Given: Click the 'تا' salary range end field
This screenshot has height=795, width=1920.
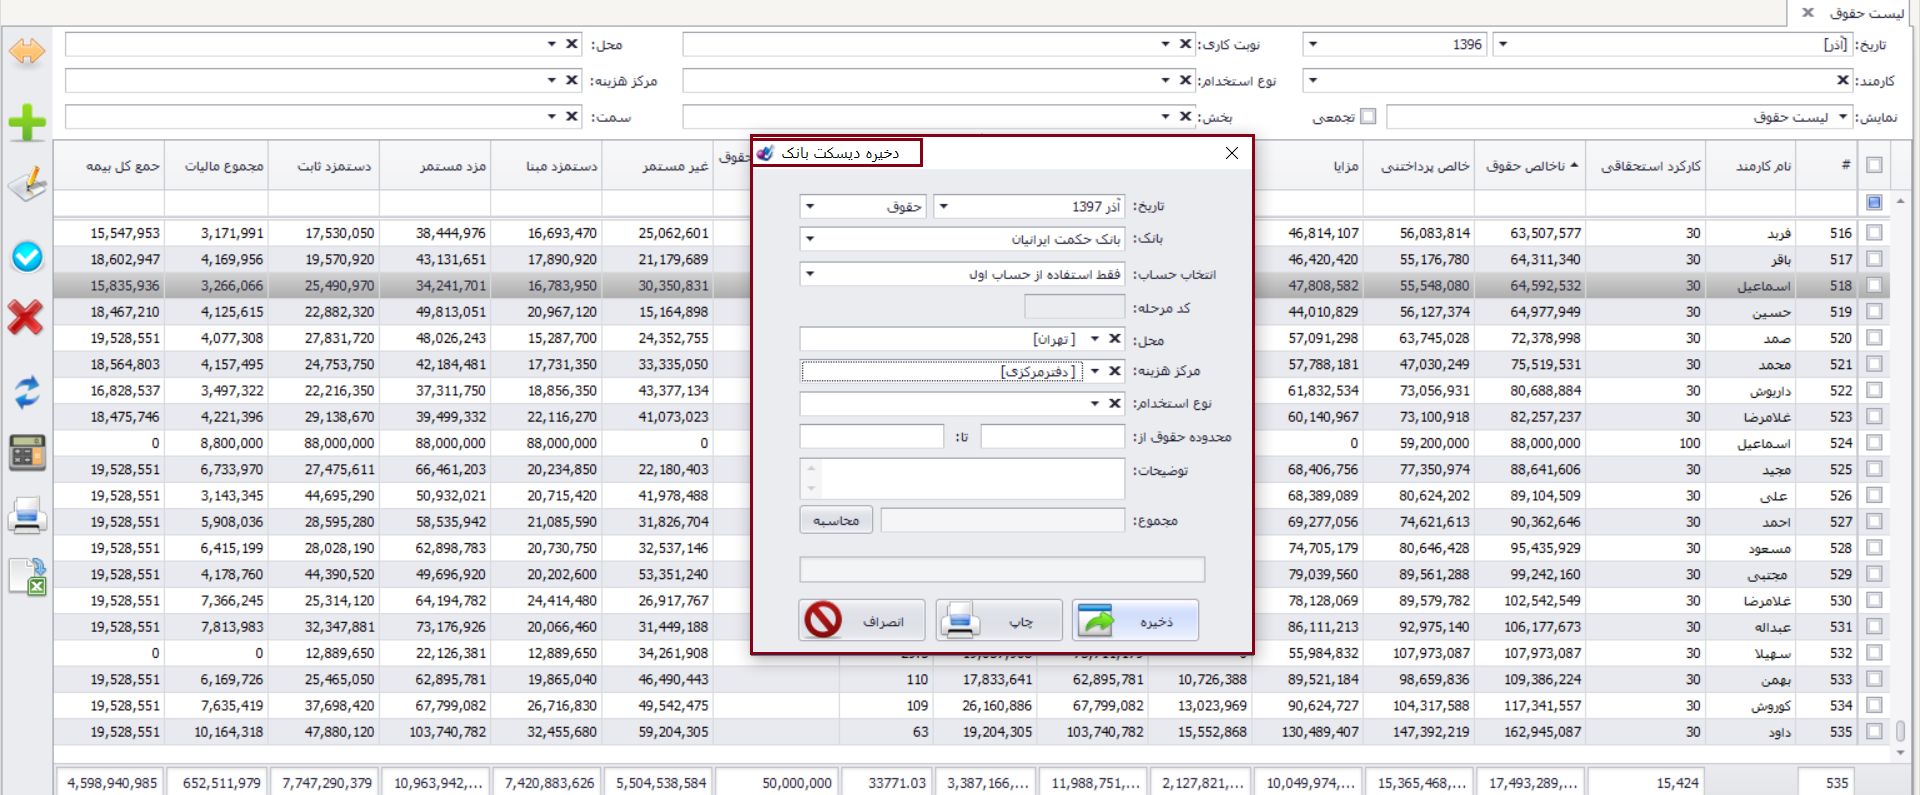Looking at the screenshot, I should [872, 437].
